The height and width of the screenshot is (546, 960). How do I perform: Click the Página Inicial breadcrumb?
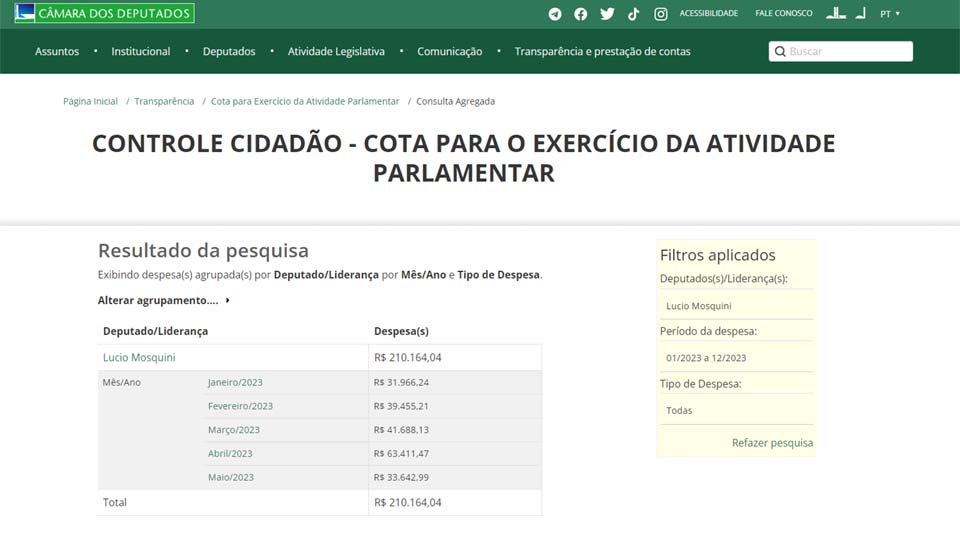point(90,101)
